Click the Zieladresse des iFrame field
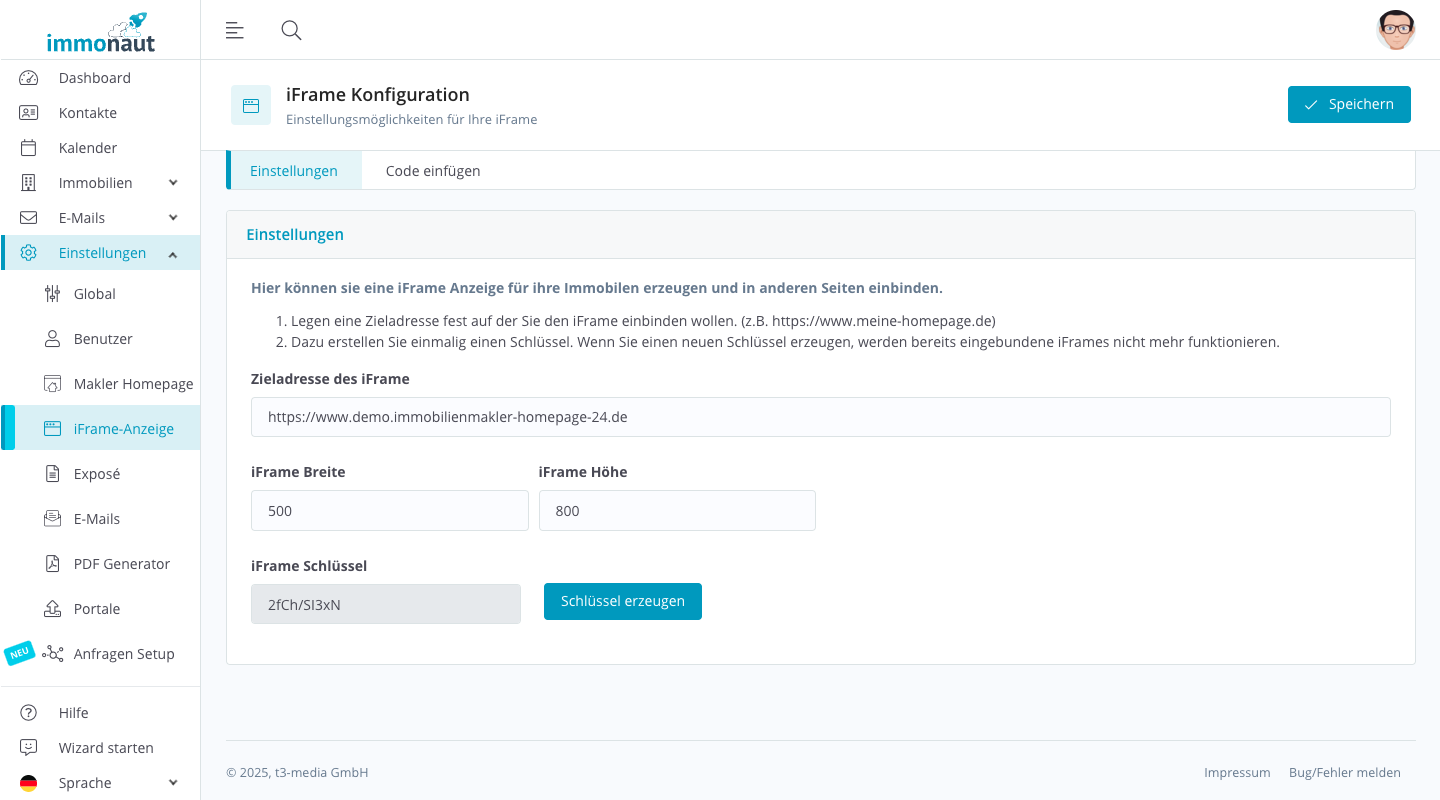The image size is (1440, 800). pos(820,417)
